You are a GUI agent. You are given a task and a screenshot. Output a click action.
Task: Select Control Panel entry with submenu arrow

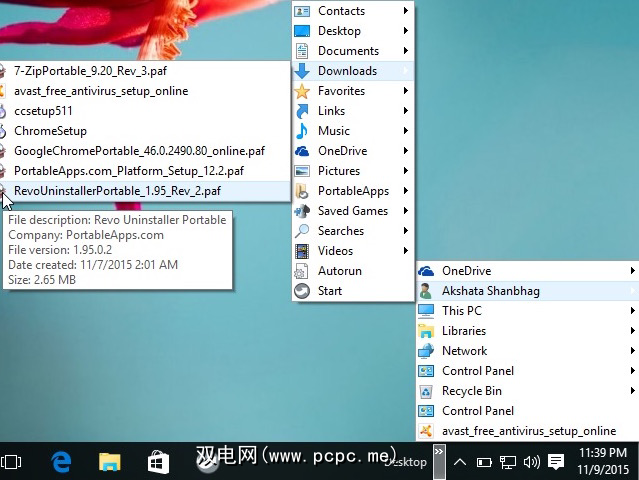coord(527,371)
